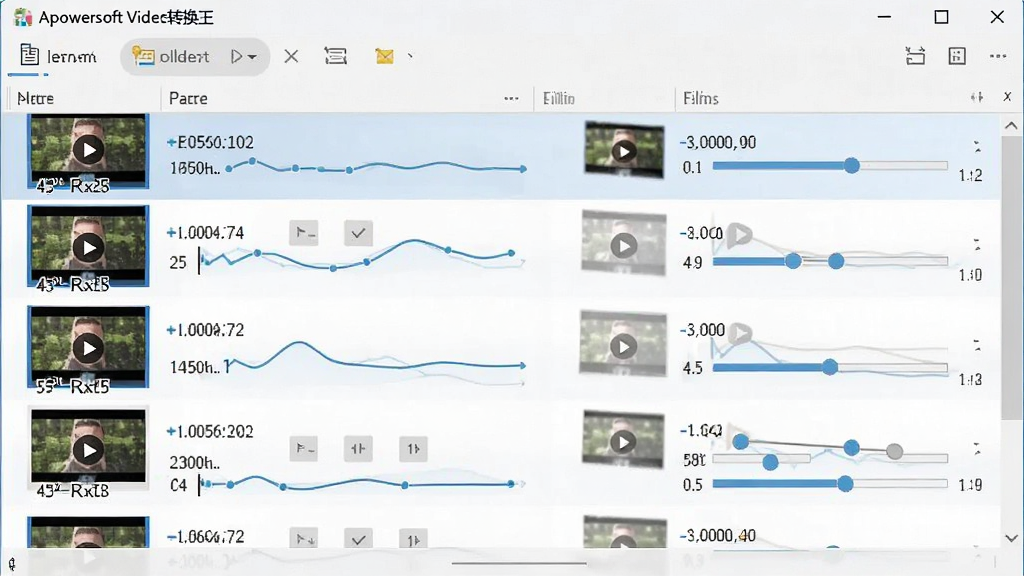The height and width of the screenshot is (576, 1024).
Task: Expand the second row's options arrow at right
Action: [977, 245]
